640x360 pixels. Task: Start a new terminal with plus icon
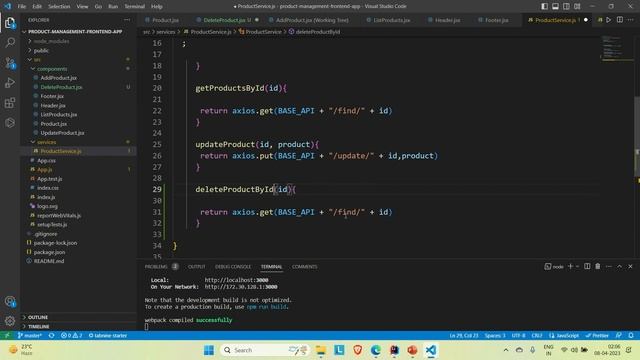click(570, 266)
